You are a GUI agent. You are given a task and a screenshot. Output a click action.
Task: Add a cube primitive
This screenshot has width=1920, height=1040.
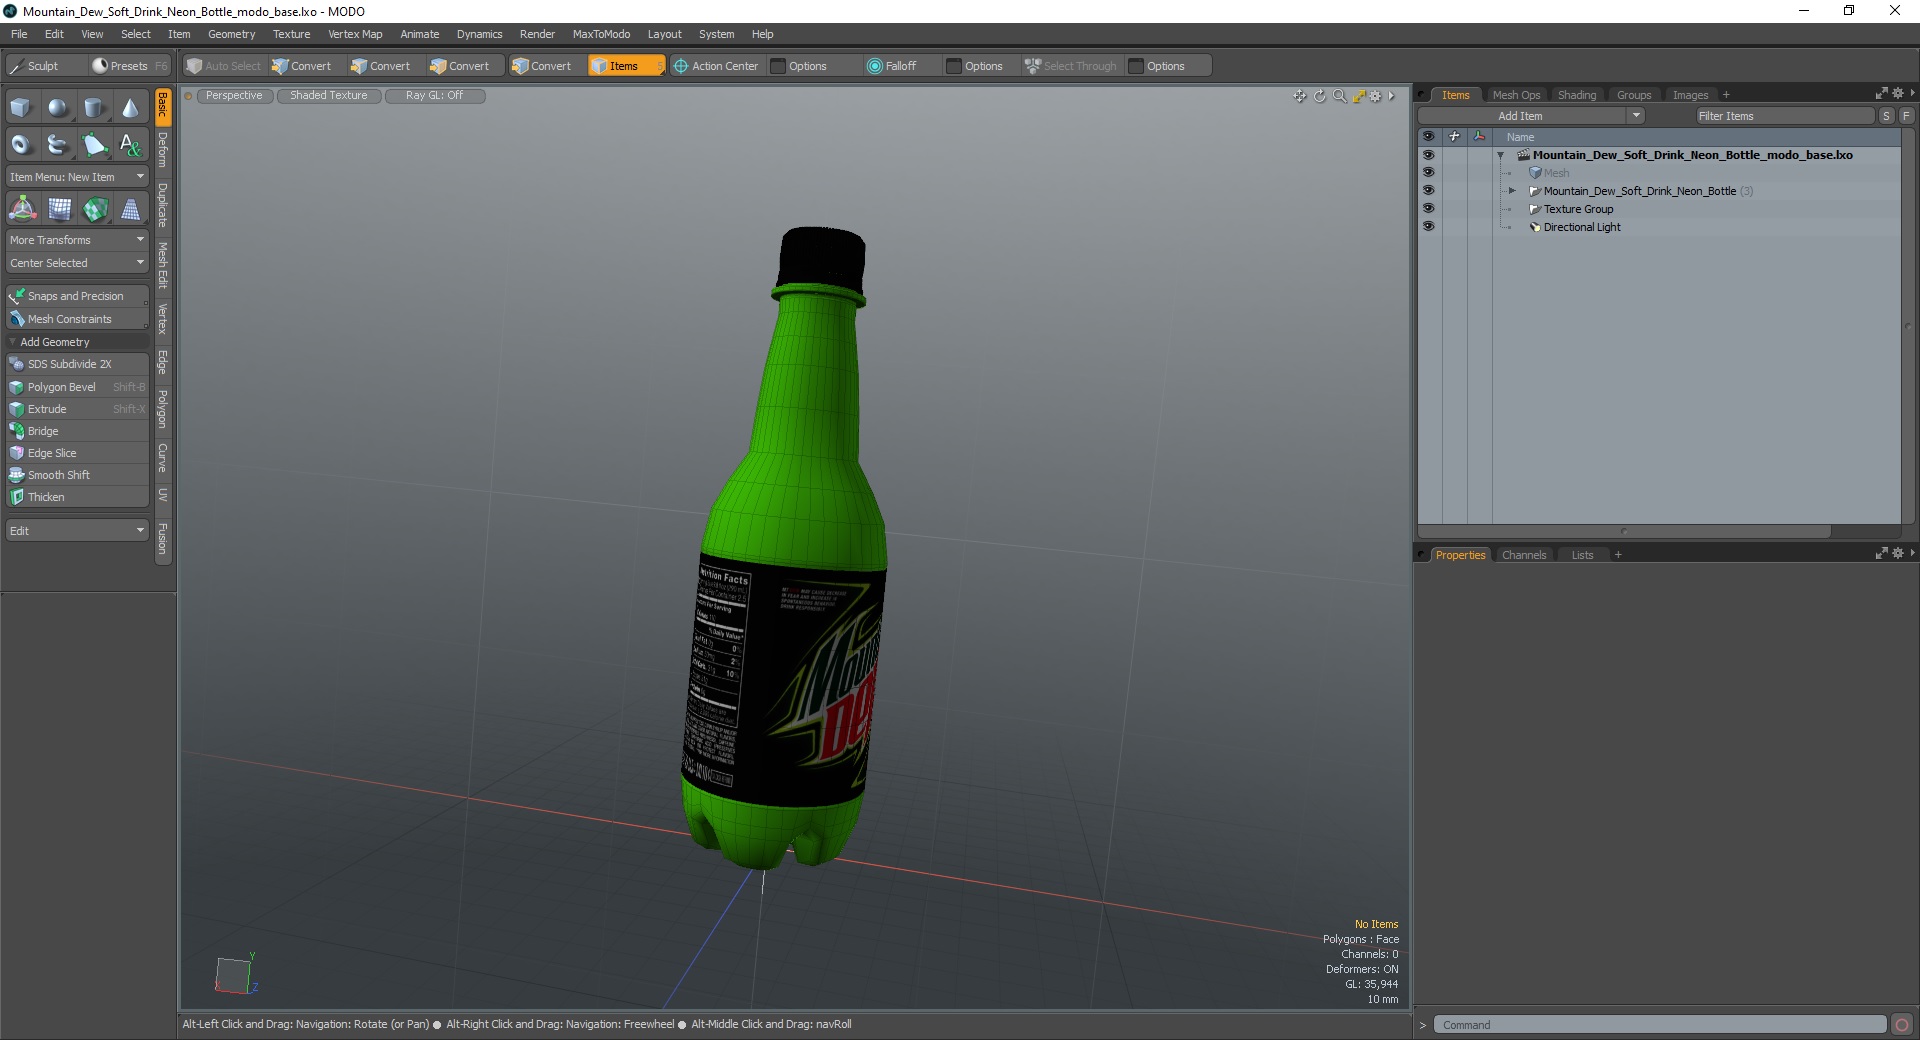point(21,107)
